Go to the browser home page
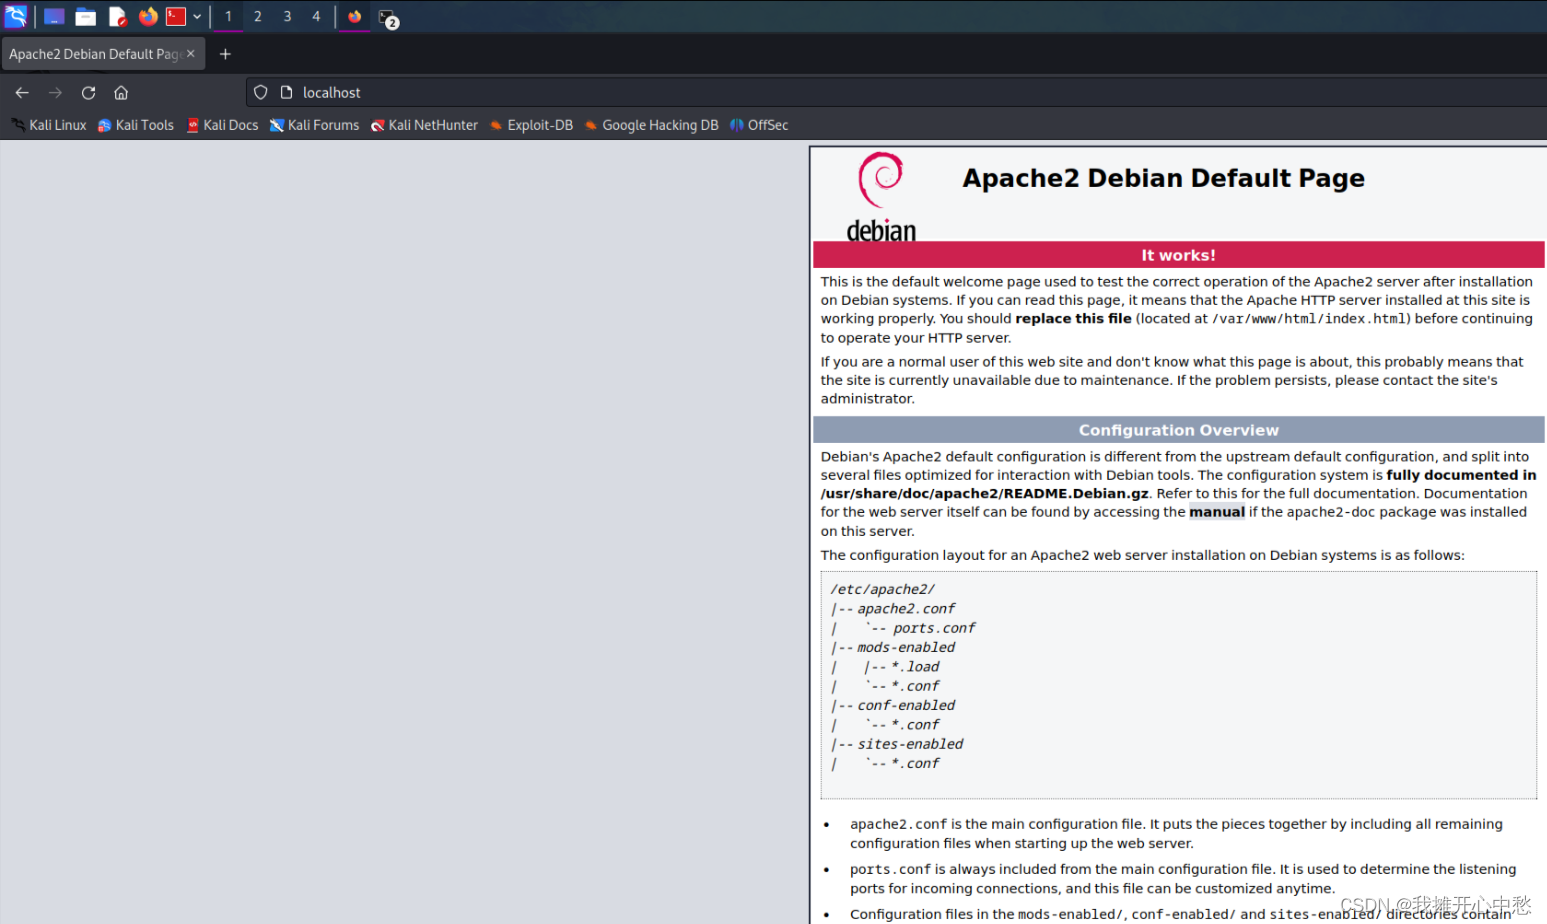The image size is (1547, 924). [120, 92]
